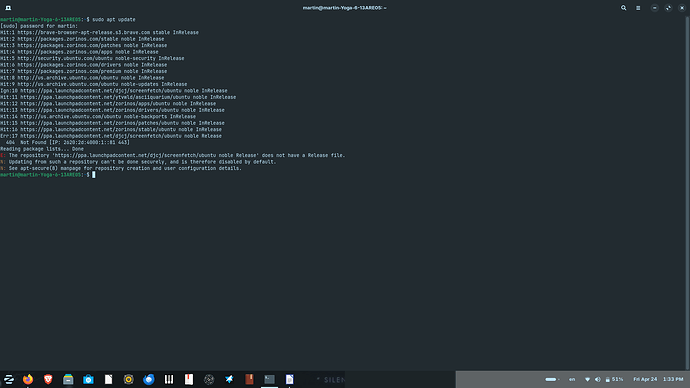Click the terminal vertical scrollbar
The height and width of the screenshot is (388, 690).
(x=687, y=193)
